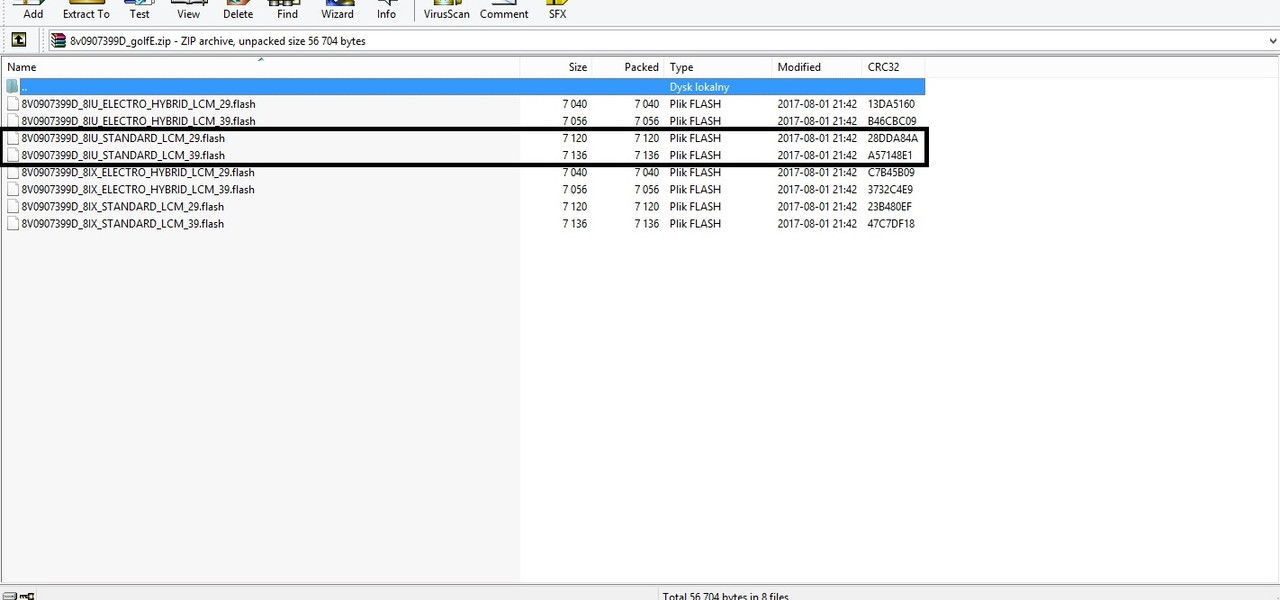Click CRC32 value 3732C4E9
The width and height of the screenshot is (1280, 600).
(x=890, y=189)
